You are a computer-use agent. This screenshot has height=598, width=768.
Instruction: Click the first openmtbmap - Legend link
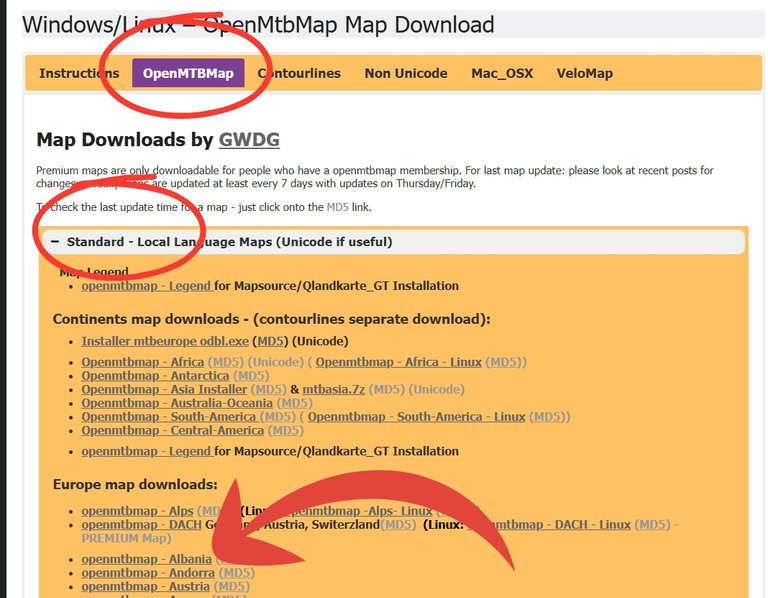tap(146, 286)
